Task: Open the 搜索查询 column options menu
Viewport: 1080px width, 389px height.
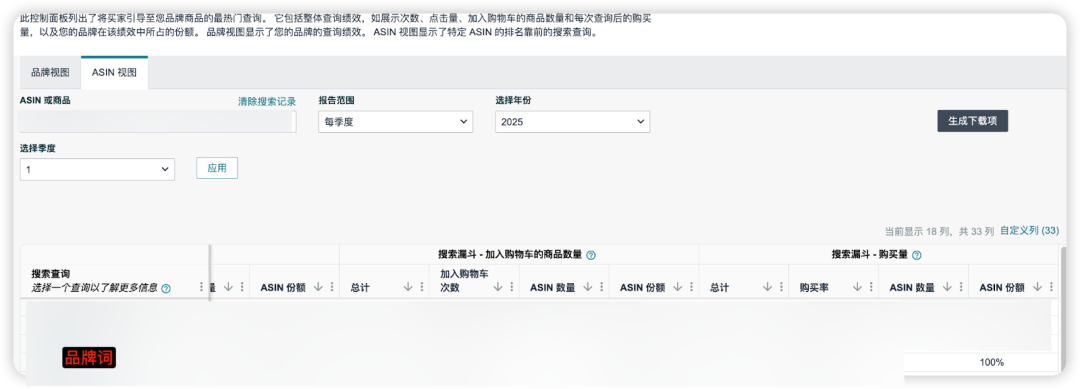Action: (x=201, y=288)
